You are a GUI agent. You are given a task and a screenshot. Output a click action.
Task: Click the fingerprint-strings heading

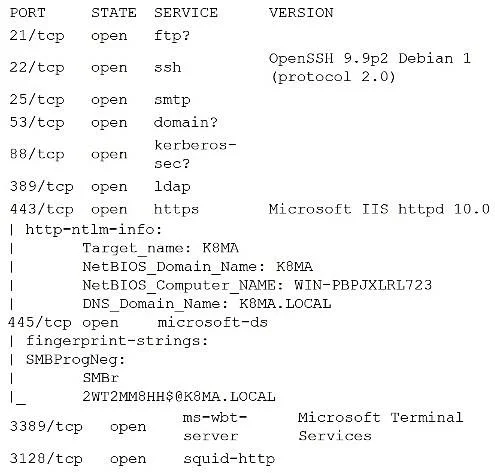(x=117, y=341)
